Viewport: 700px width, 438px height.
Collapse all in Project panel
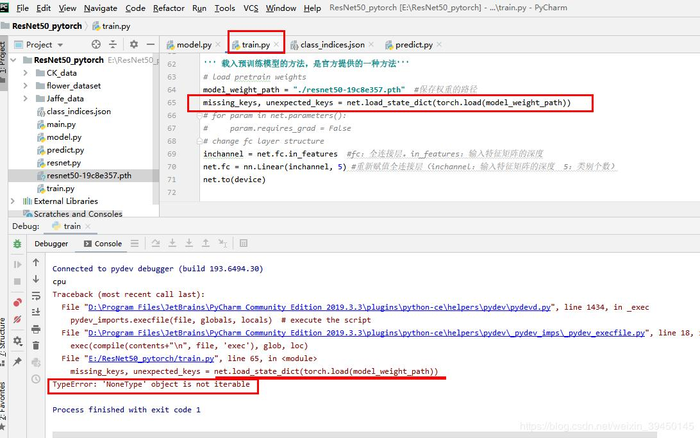(x=113, y=44)
